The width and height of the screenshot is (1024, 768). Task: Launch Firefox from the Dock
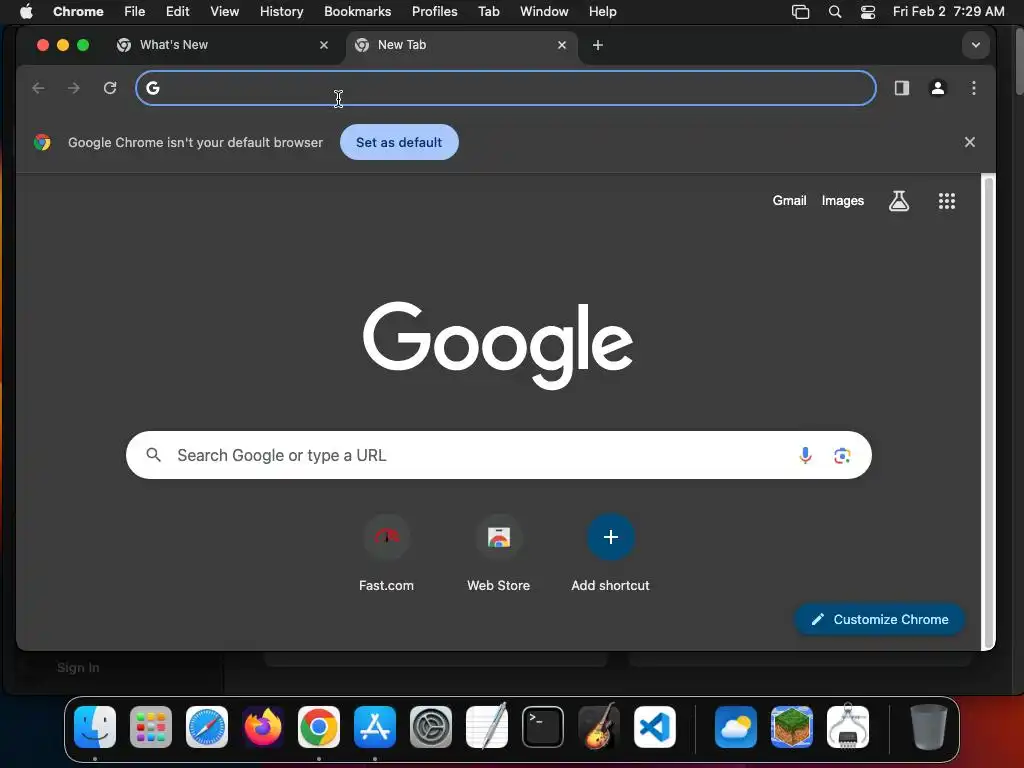click(x=263, y=727)
